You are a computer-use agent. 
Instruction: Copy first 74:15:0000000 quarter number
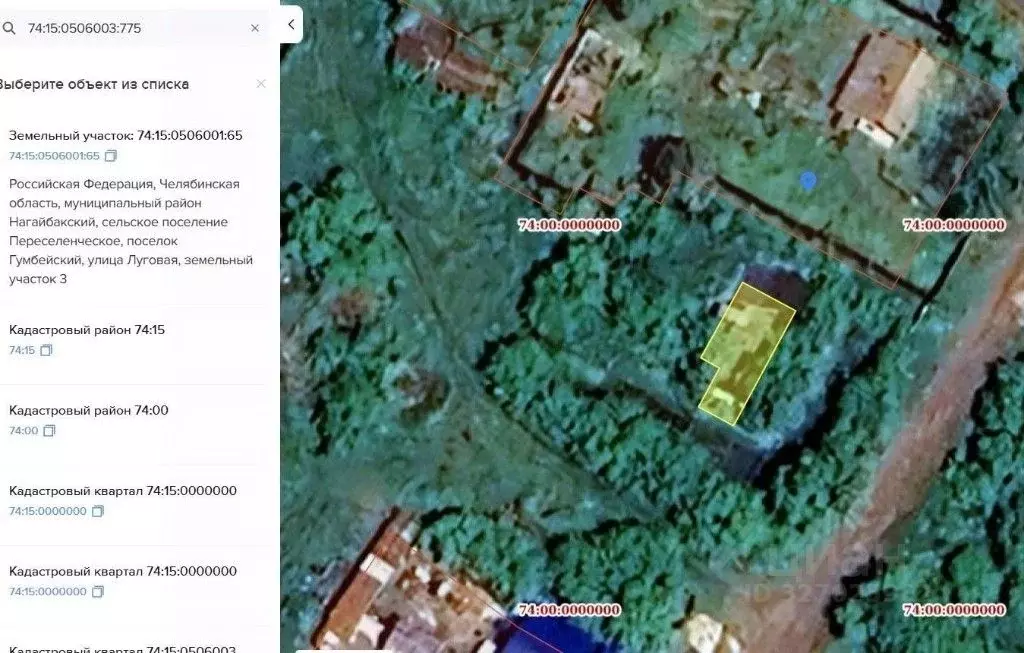pos(98,511)
